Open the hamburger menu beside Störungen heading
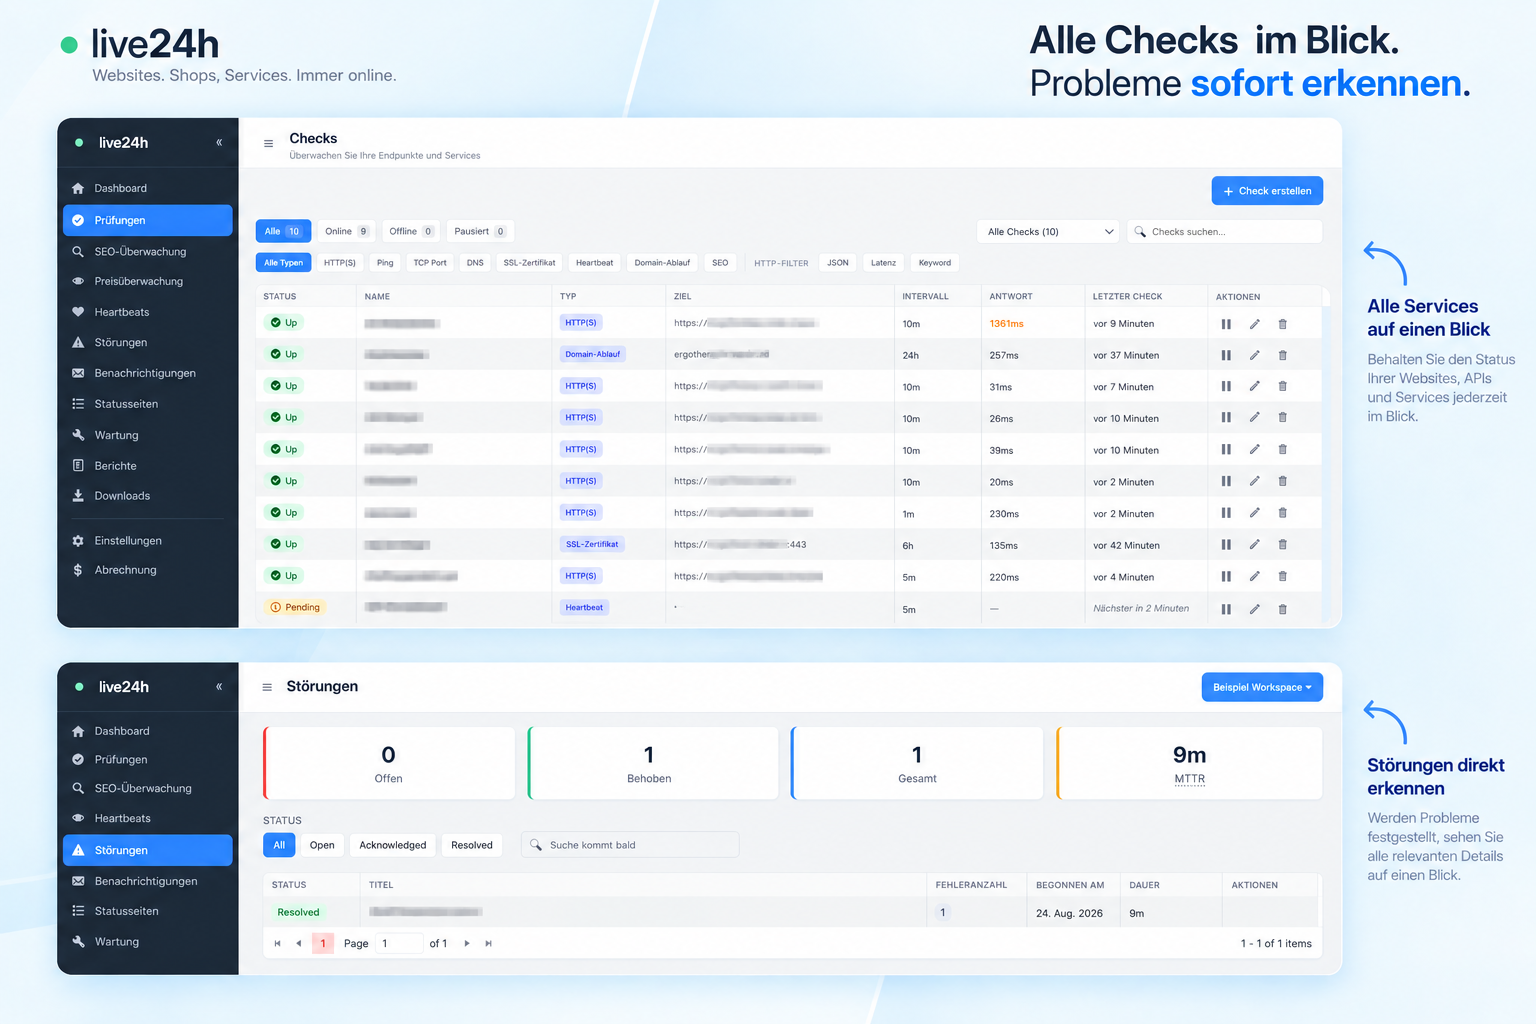 pos(267,687)
